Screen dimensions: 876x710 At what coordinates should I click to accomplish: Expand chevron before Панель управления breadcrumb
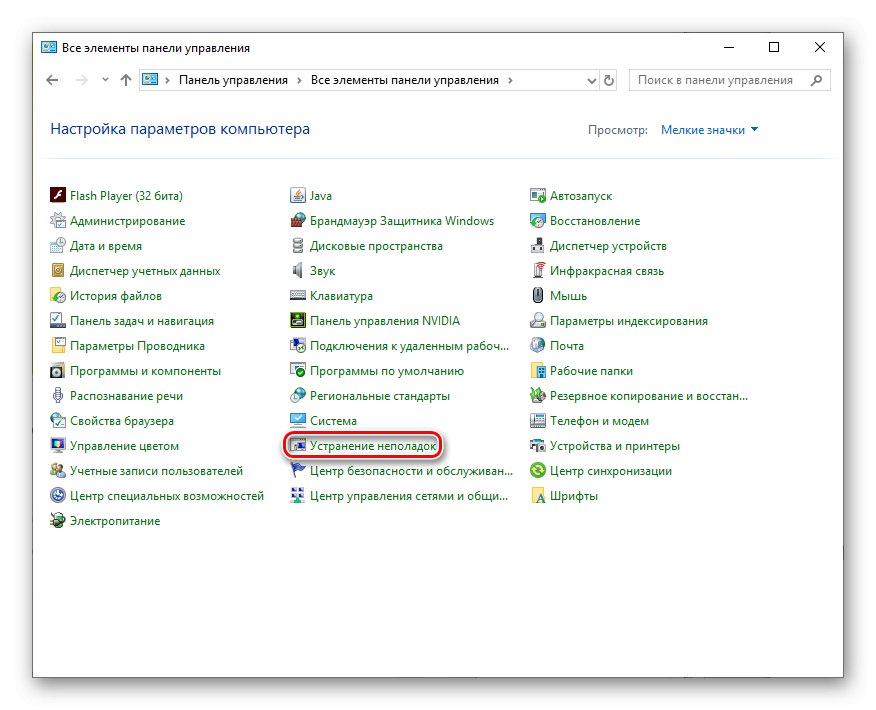coord(167,80)
